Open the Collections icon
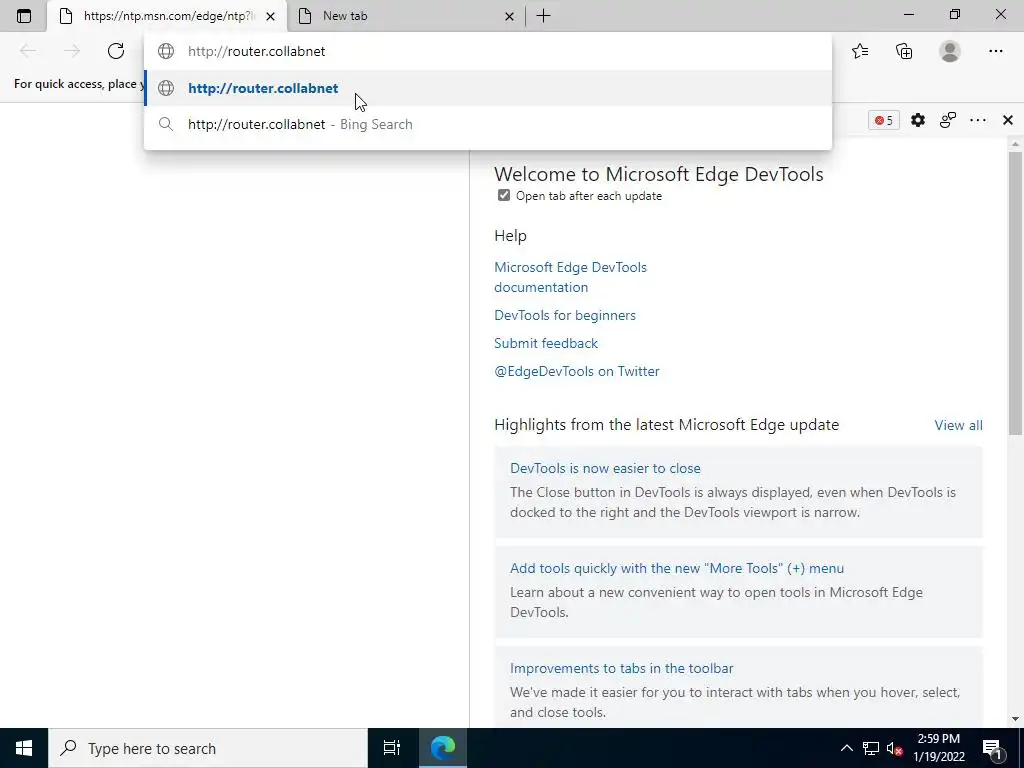 (x=904, y=51)
